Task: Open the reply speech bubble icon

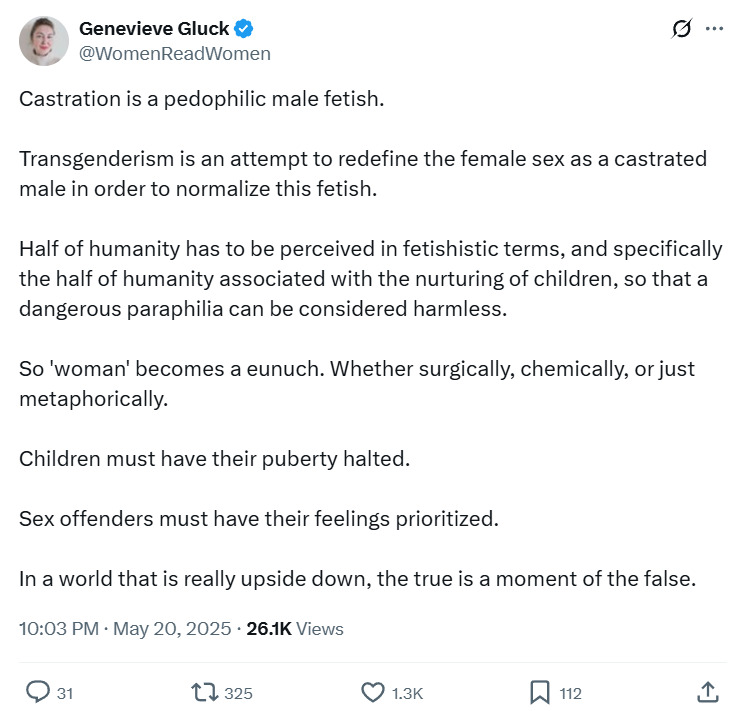Action: [38, 692]
